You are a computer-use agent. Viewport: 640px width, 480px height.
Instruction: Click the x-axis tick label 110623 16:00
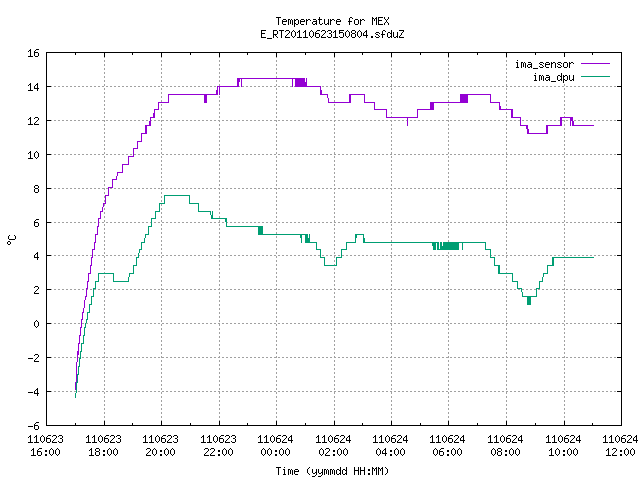[45, 446]
